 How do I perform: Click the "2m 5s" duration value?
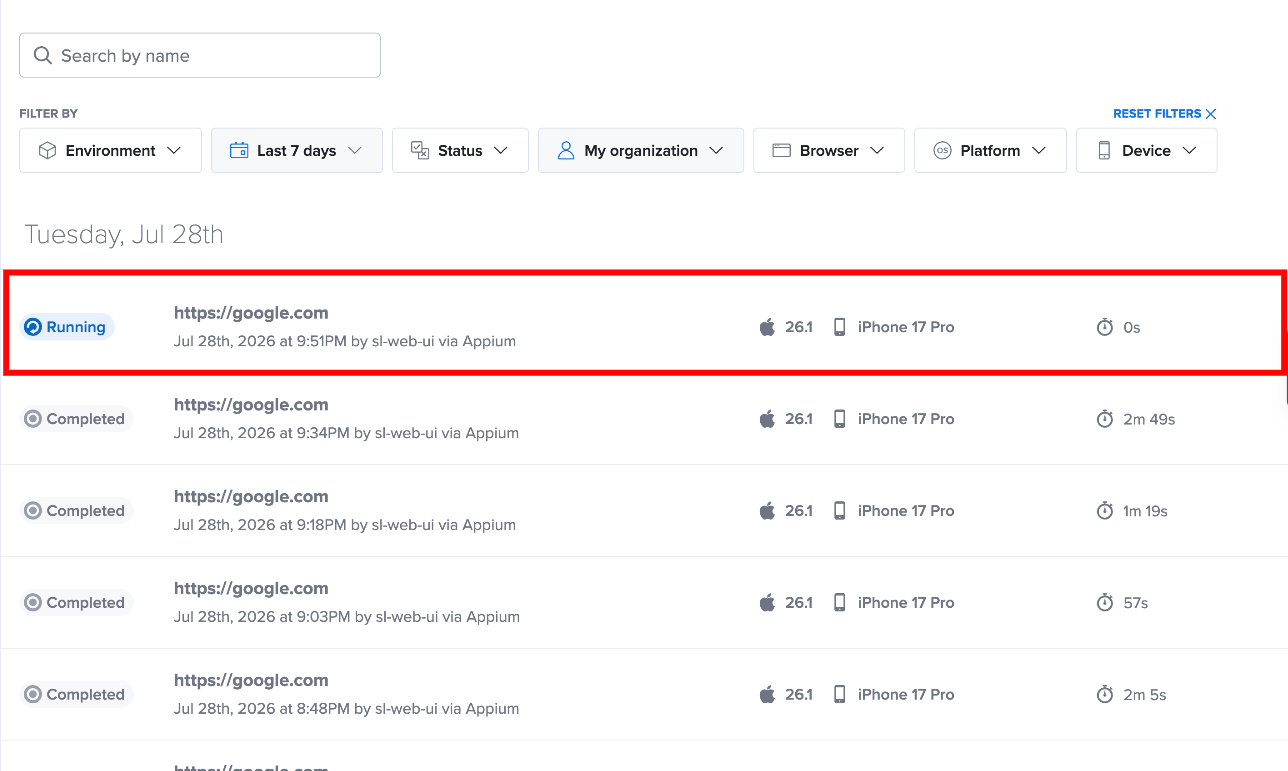click(x=1145, y=695)
